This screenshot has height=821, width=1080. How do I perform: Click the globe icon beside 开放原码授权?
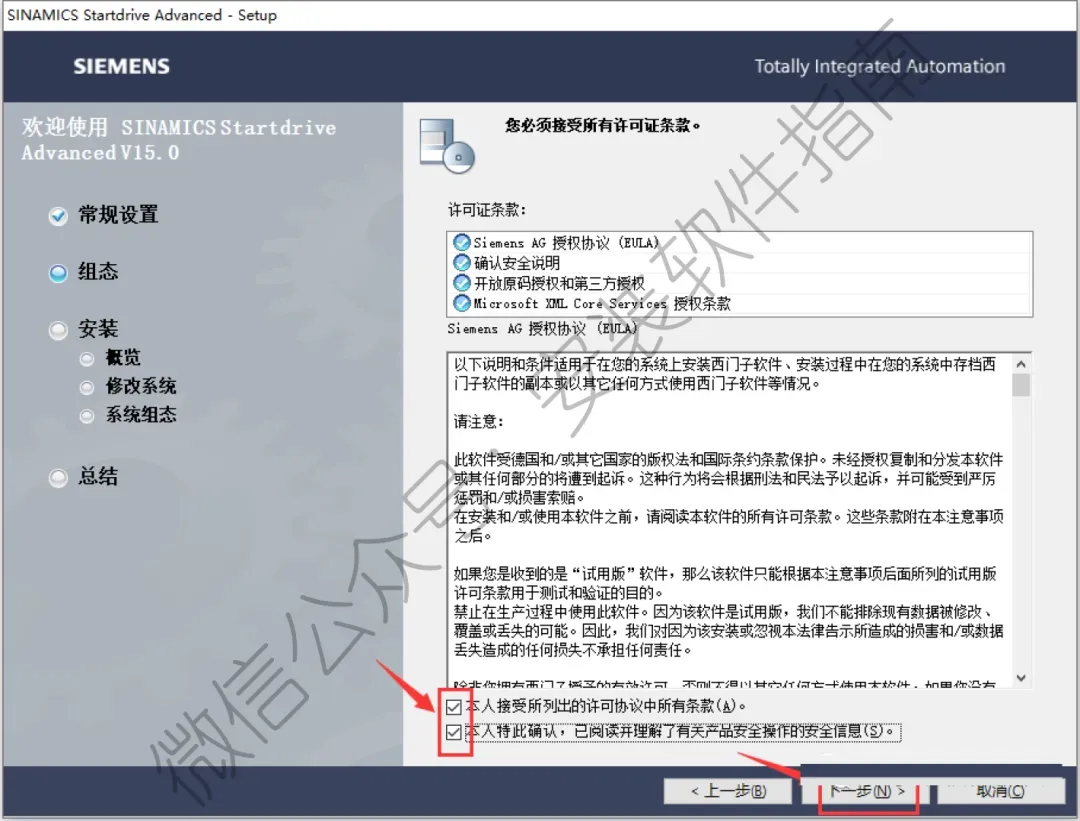461,282
